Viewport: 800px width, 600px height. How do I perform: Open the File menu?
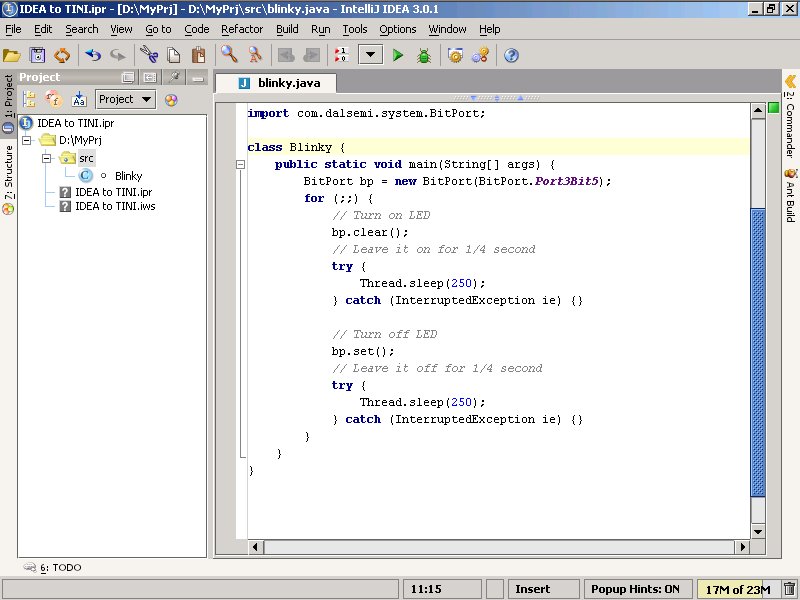coord(13,29)
